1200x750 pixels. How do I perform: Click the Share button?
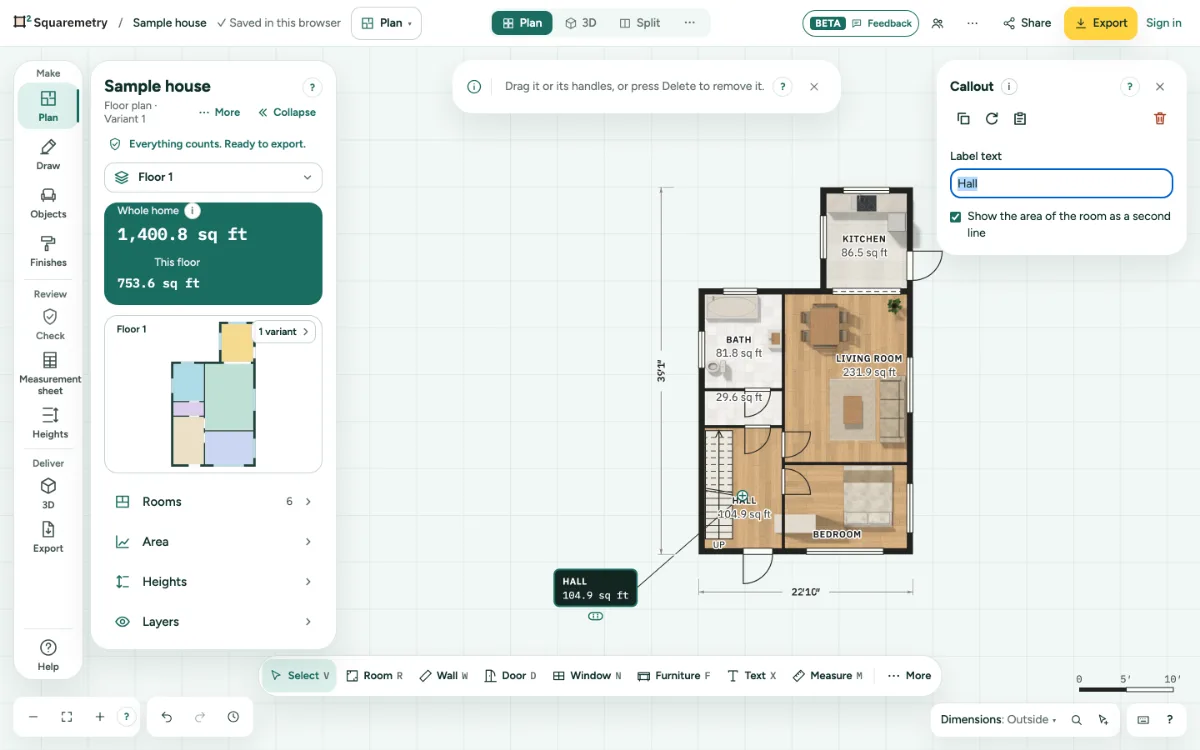click(x=1025, y=23)
